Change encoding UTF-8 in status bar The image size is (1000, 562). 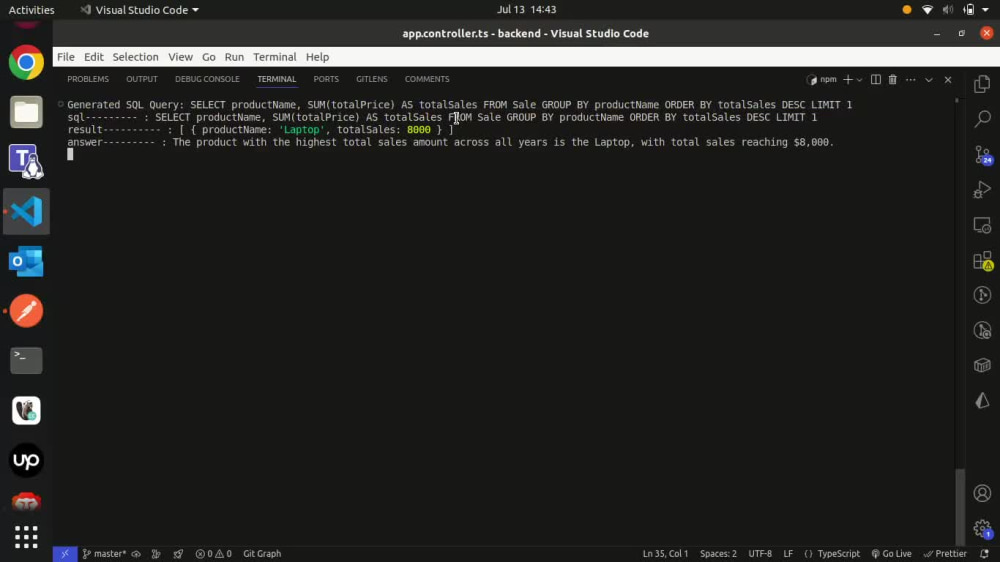(760, 554)
